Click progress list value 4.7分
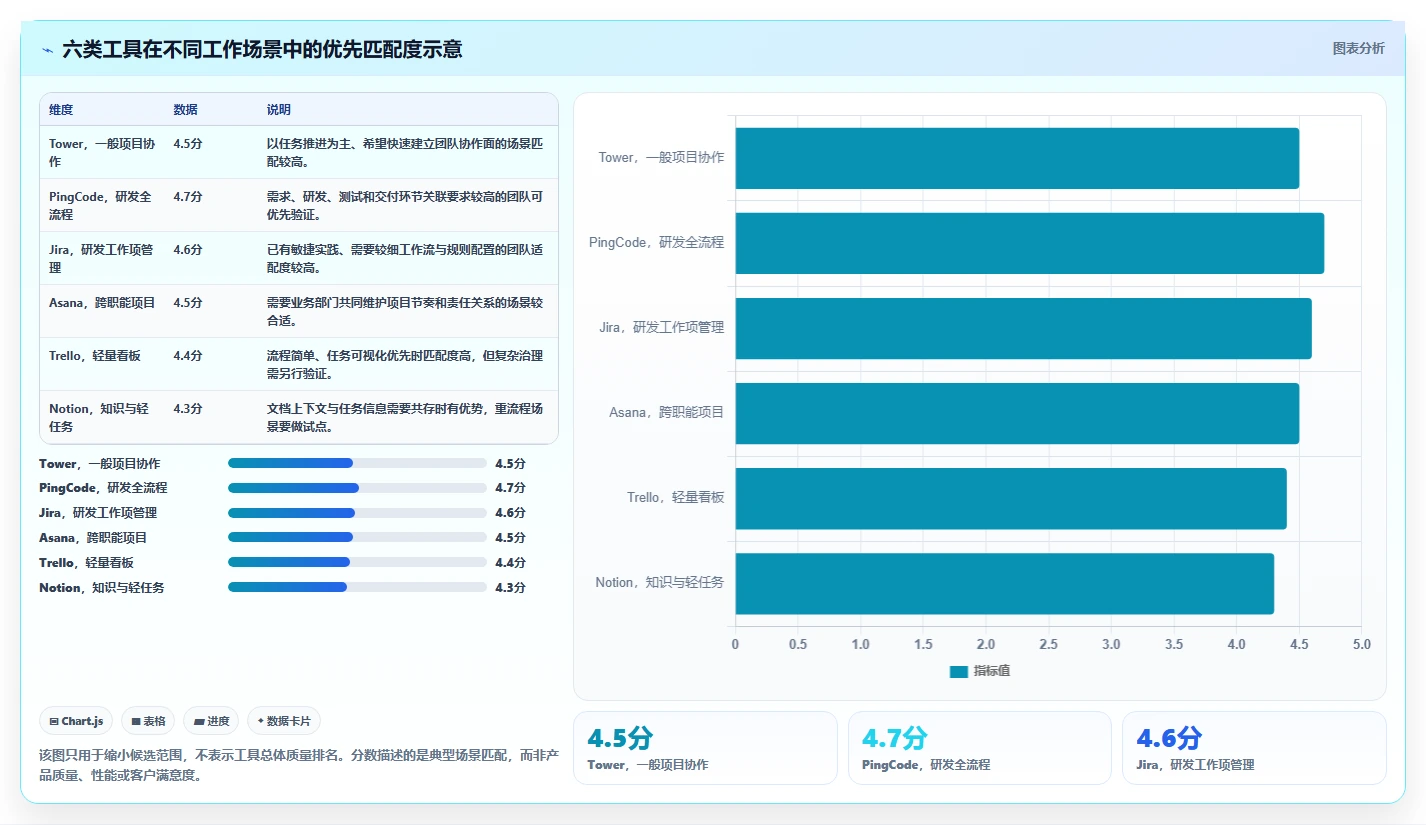 510,488
